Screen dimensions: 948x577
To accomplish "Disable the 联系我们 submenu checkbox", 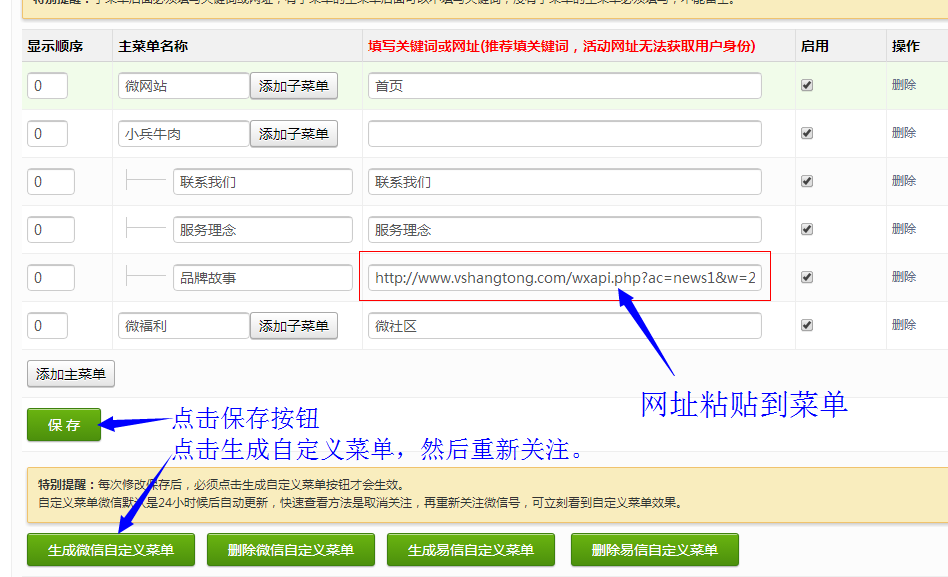I will coord(807,181).
